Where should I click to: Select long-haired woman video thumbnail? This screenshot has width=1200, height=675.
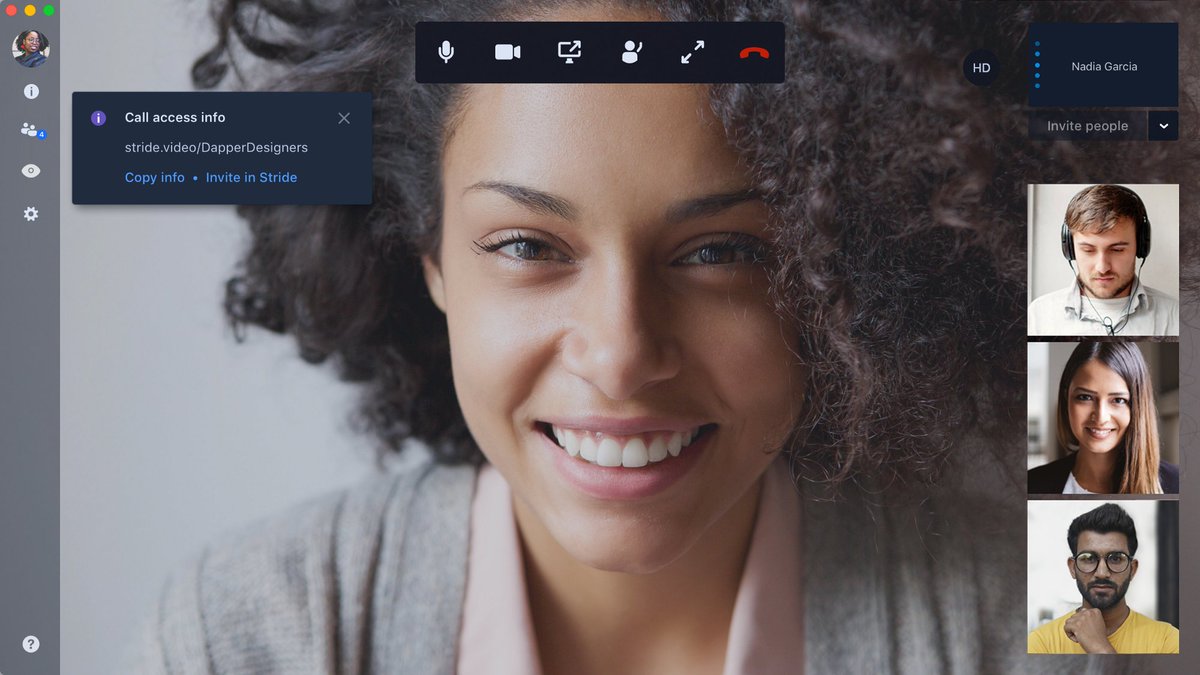coord(1103,418)
